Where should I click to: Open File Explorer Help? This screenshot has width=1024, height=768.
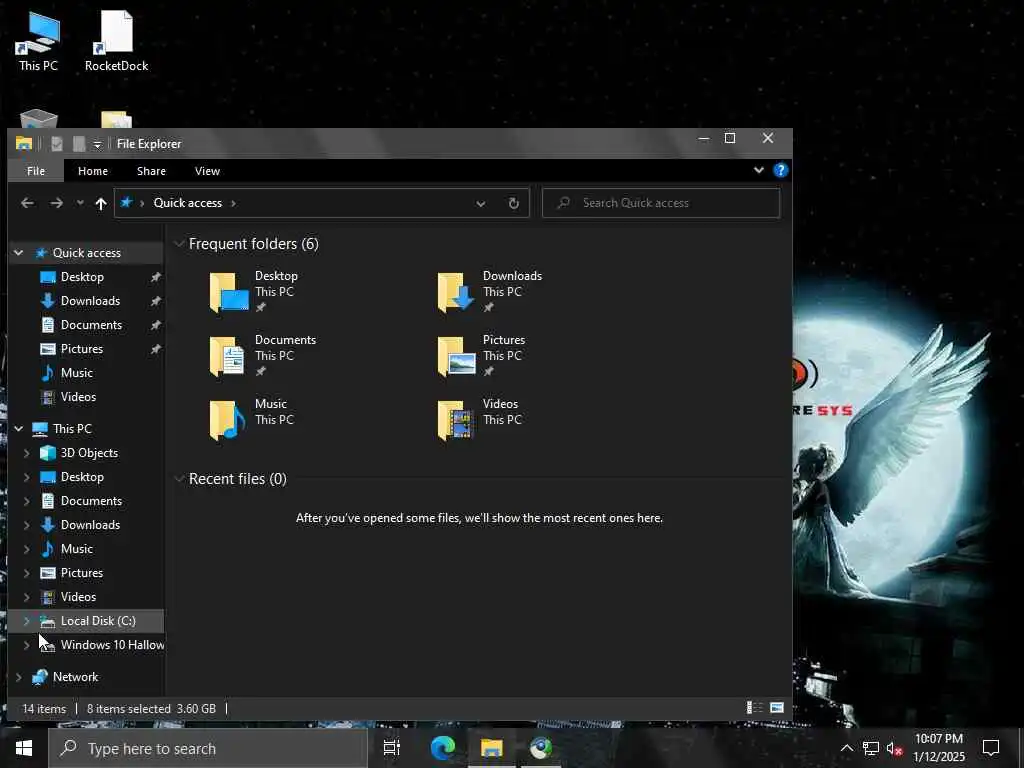(x=780, y=170)
